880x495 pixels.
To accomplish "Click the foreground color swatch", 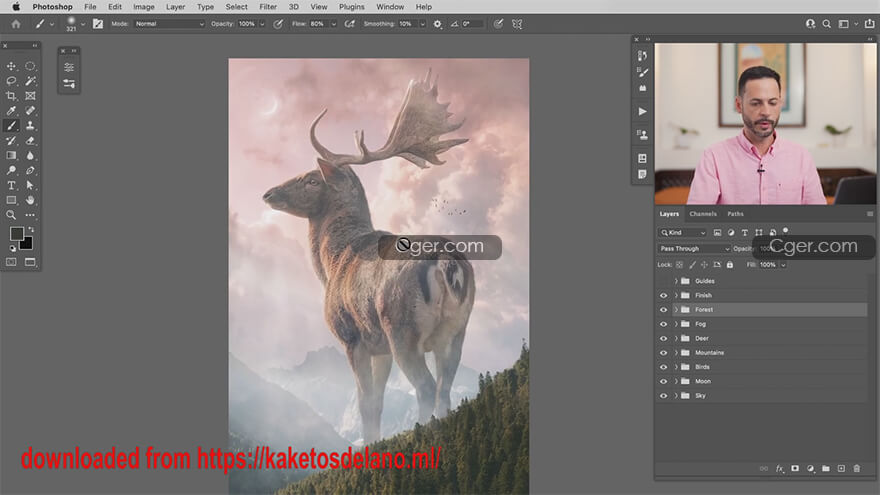I will (x=16, y=233).
